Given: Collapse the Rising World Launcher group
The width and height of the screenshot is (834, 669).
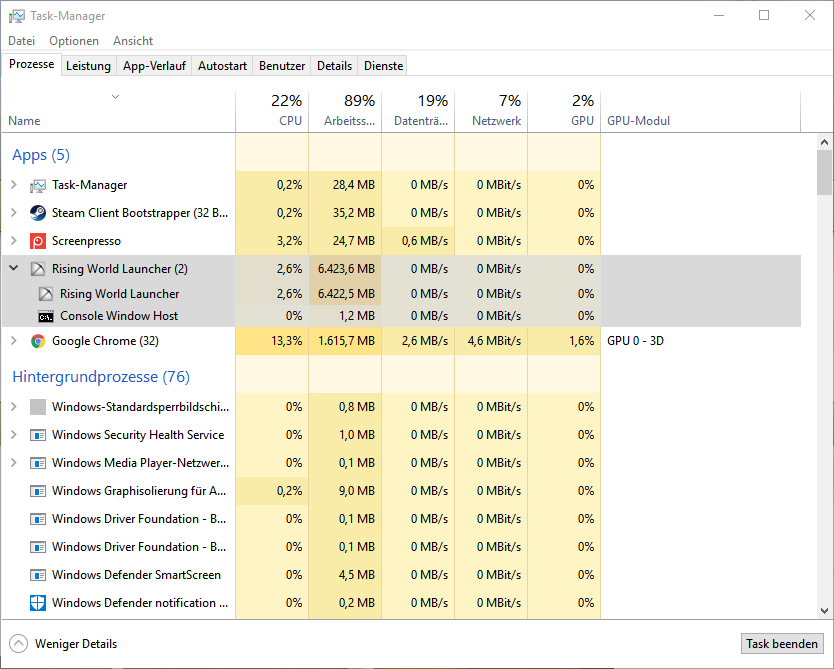Looking at the screenshot, I should pos(14,269).
